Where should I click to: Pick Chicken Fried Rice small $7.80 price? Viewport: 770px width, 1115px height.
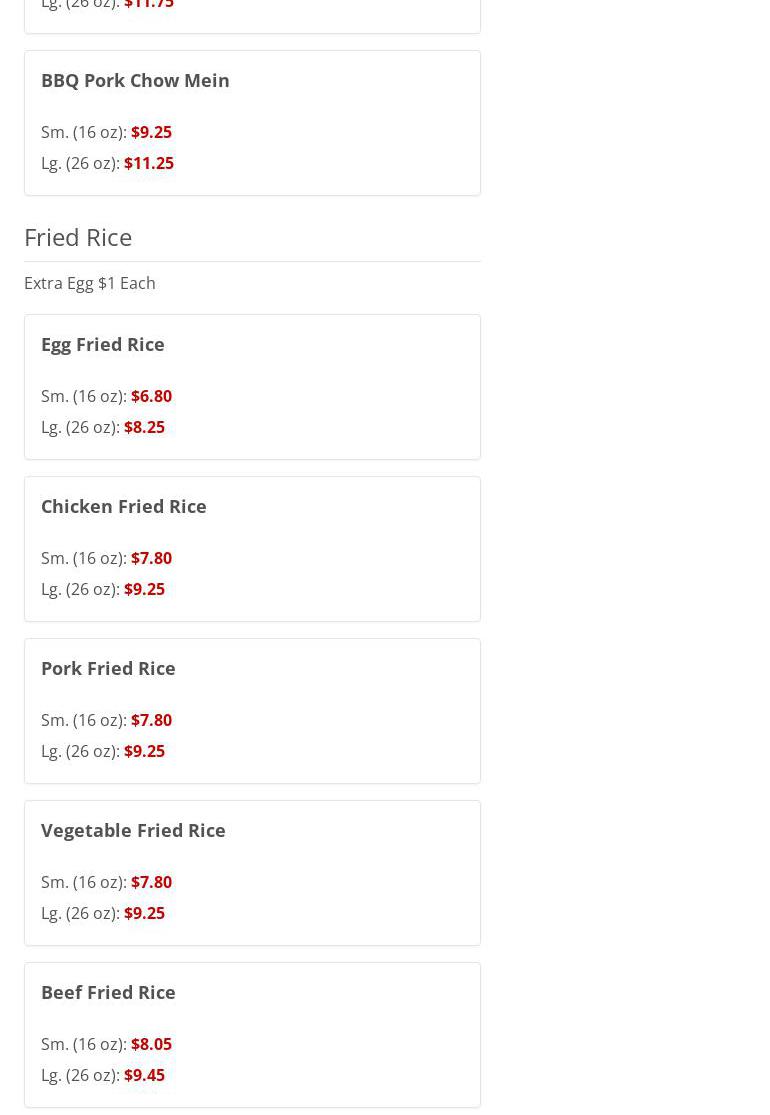[151, 558]
